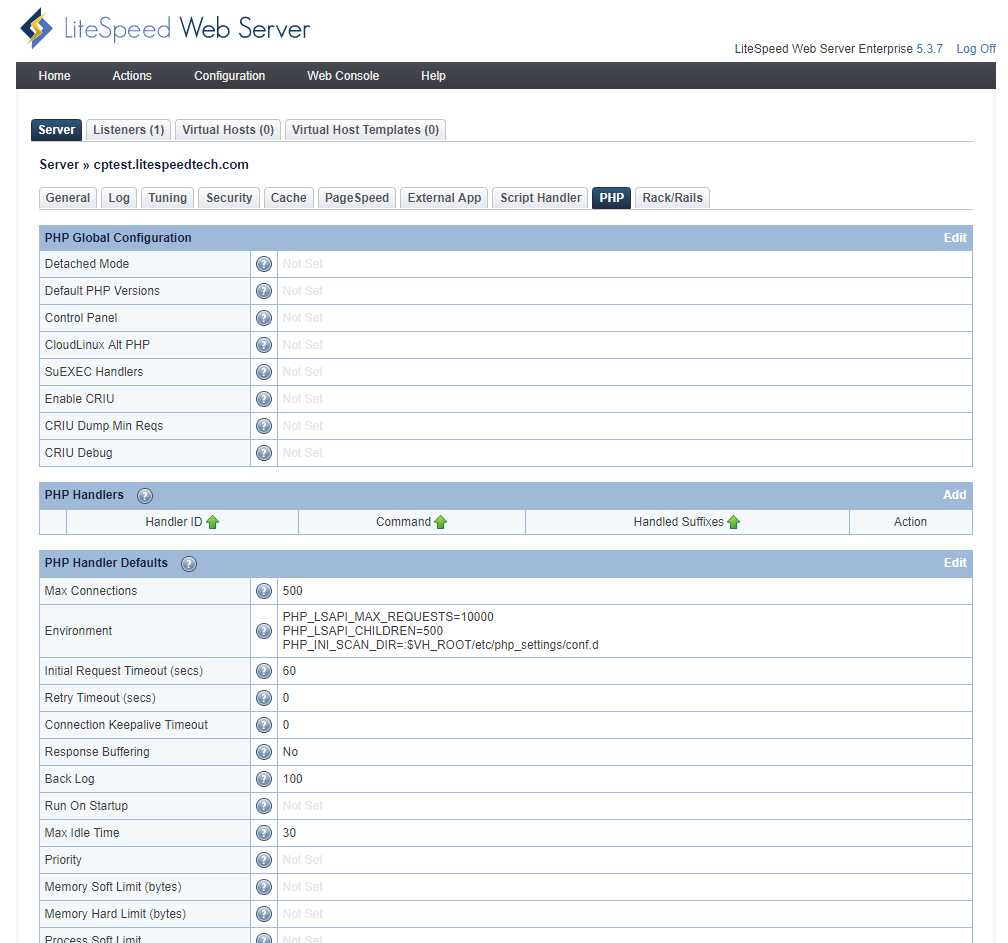This screenshot has width=1008, height=943.
Task: Click help icon for Max Connections
Action: tap(264, 591)
